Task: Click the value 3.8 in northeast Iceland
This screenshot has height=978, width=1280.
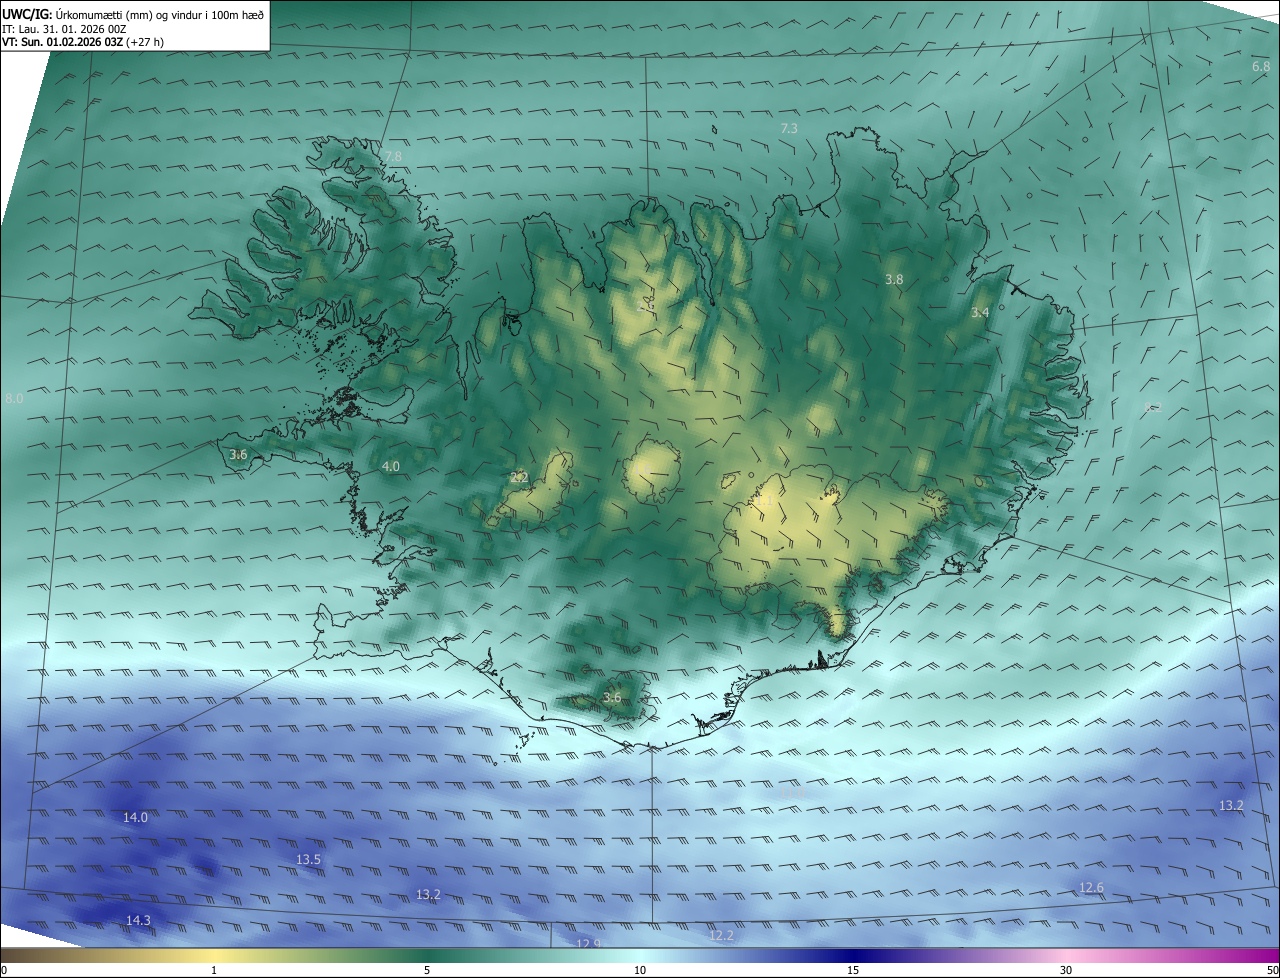Action: (894, 280)
